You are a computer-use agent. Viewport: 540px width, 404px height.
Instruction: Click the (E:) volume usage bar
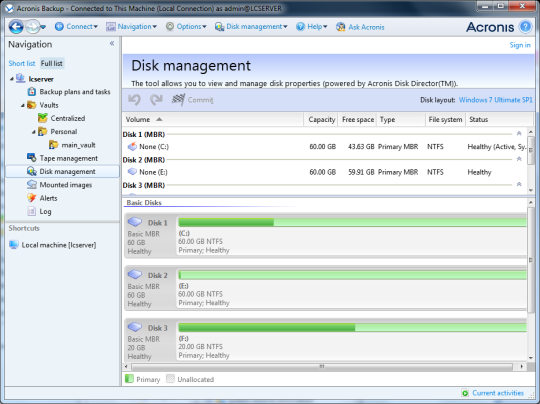click(352, 275)
